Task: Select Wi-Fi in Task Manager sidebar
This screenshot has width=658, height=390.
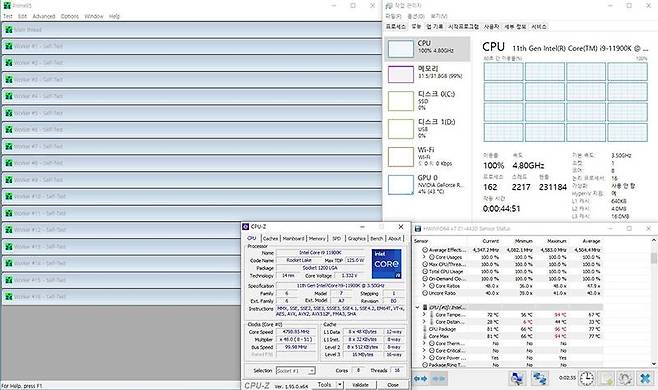Action: pos(427,157)
